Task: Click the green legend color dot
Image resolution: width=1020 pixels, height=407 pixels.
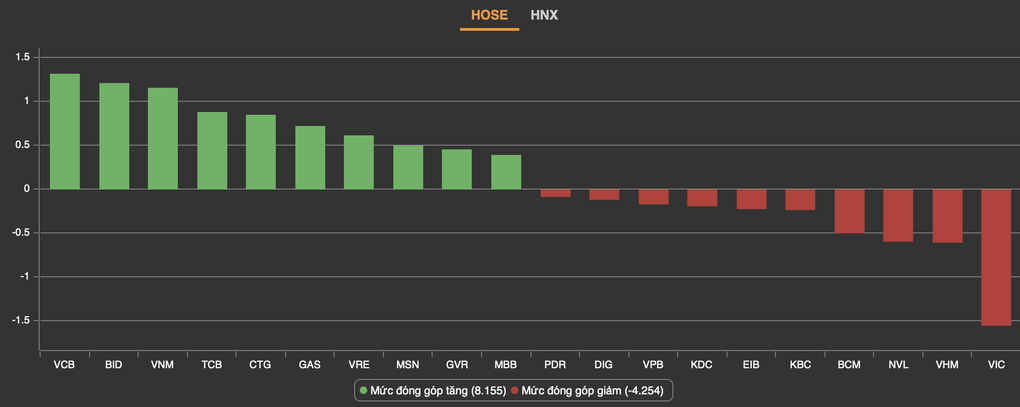Action: [364, 390]
